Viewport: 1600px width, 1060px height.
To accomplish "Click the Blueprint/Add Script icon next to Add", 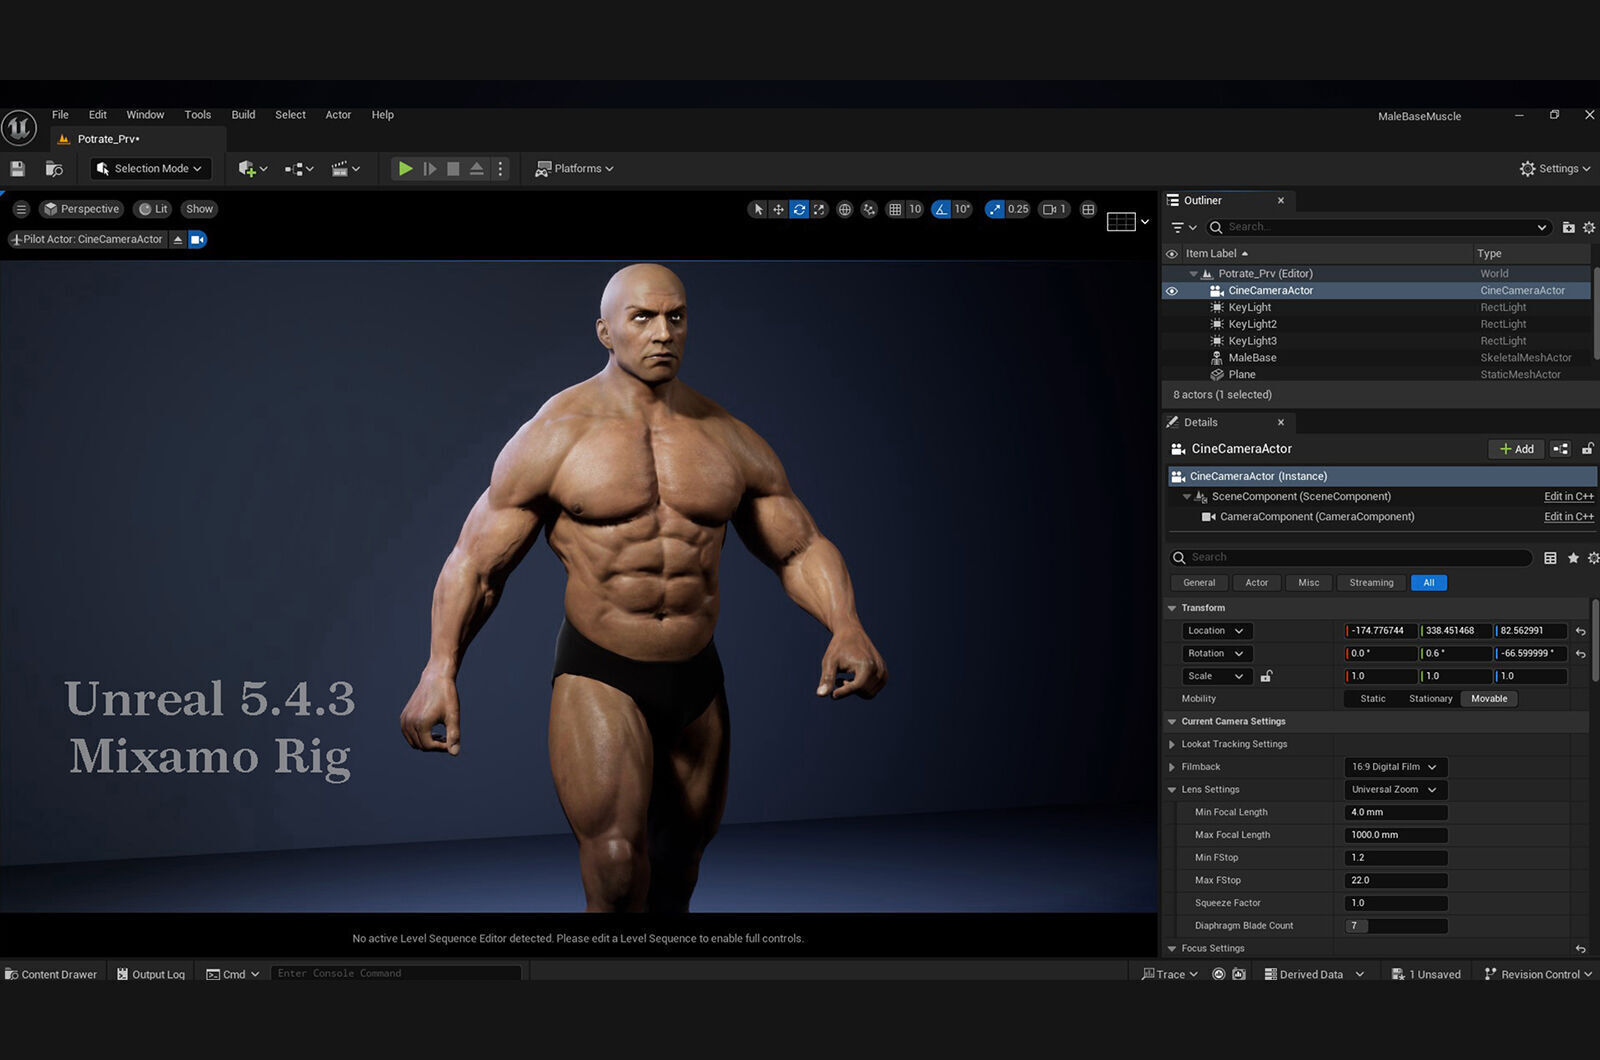I will [x=1560, y=449].
